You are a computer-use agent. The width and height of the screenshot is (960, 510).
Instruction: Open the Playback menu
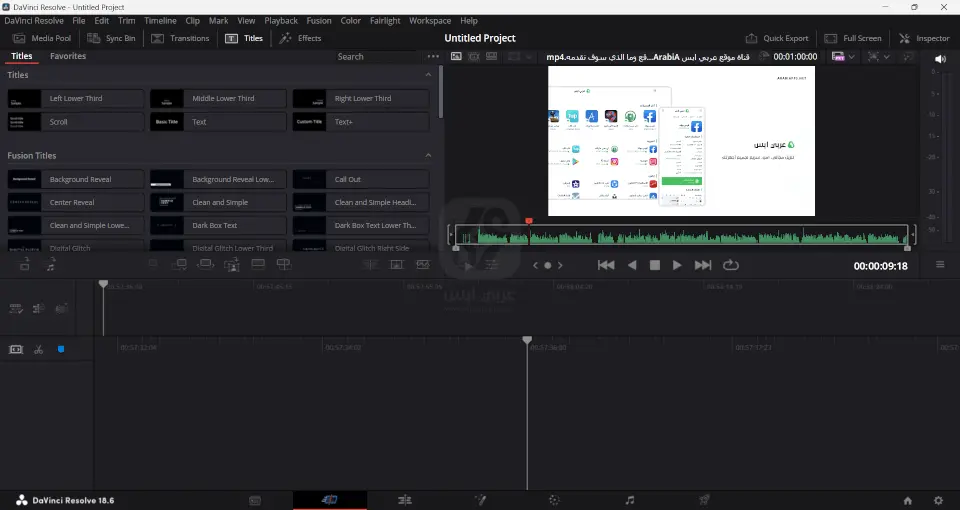click(x=281, y=20)
